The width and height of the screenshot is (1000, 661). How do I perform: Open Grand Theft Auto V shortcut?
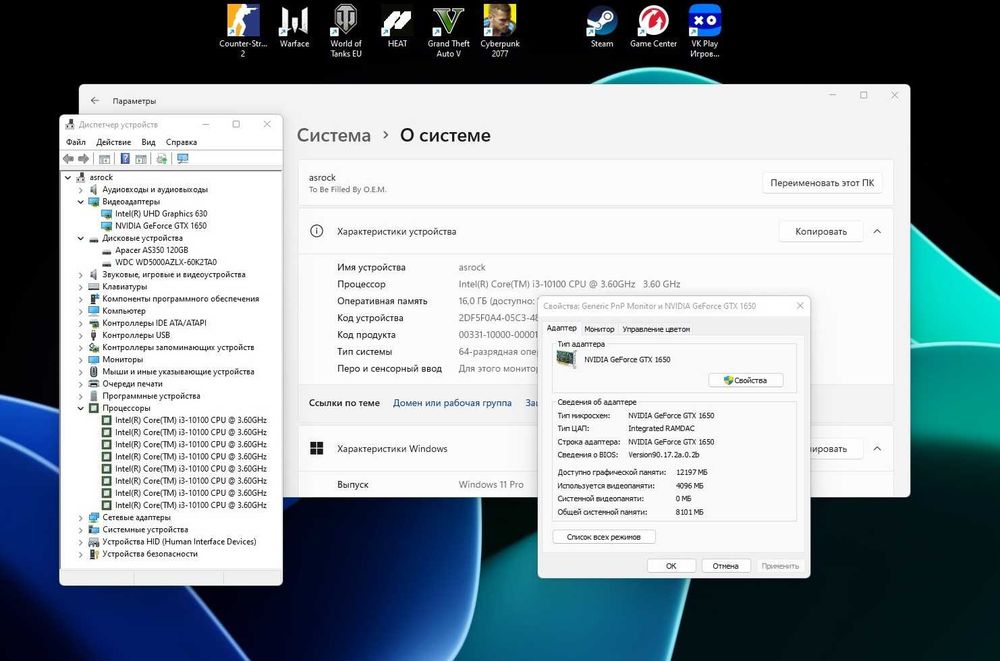(x=448, y=31)
